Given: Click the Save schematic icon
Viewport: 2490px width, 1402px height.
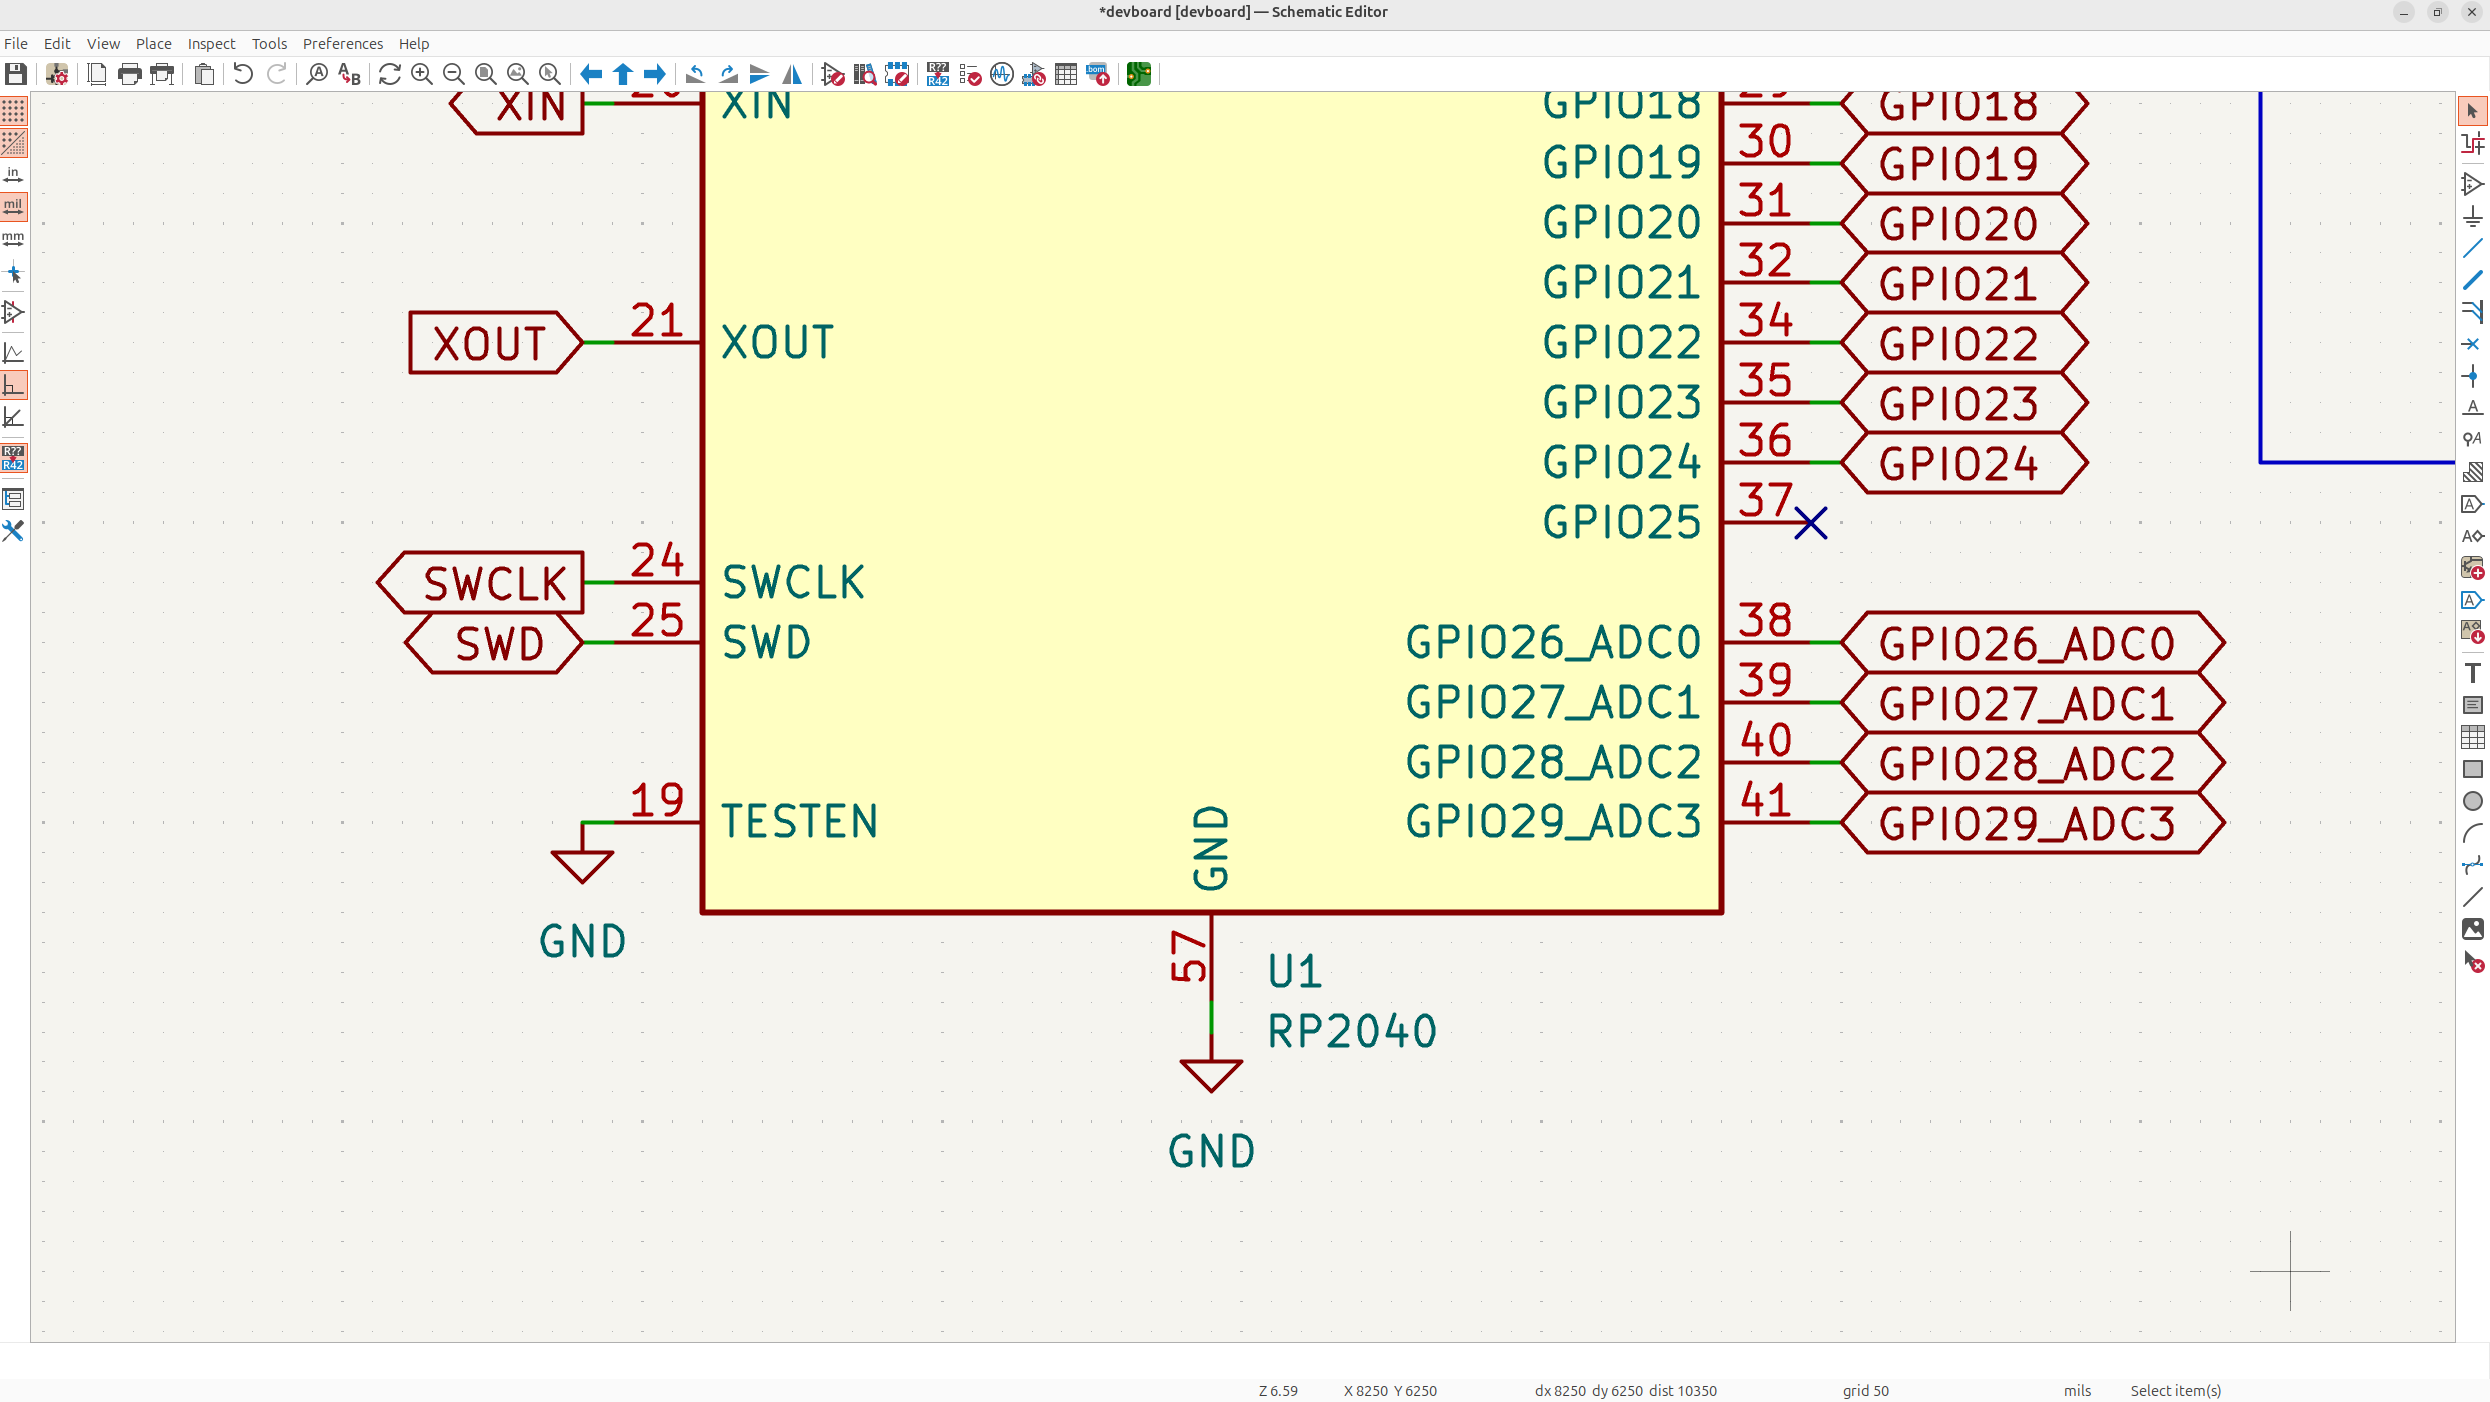Looking at the screenshot, I should [x=16, y=74].
